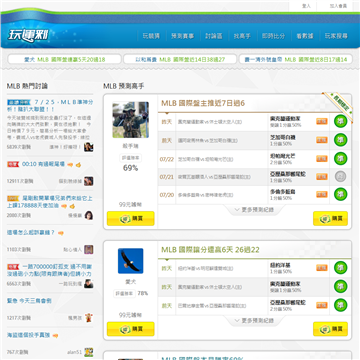Click alan51's small avatar icon
This screenshot has height=360, width=360.
click(x=88, y=352)
